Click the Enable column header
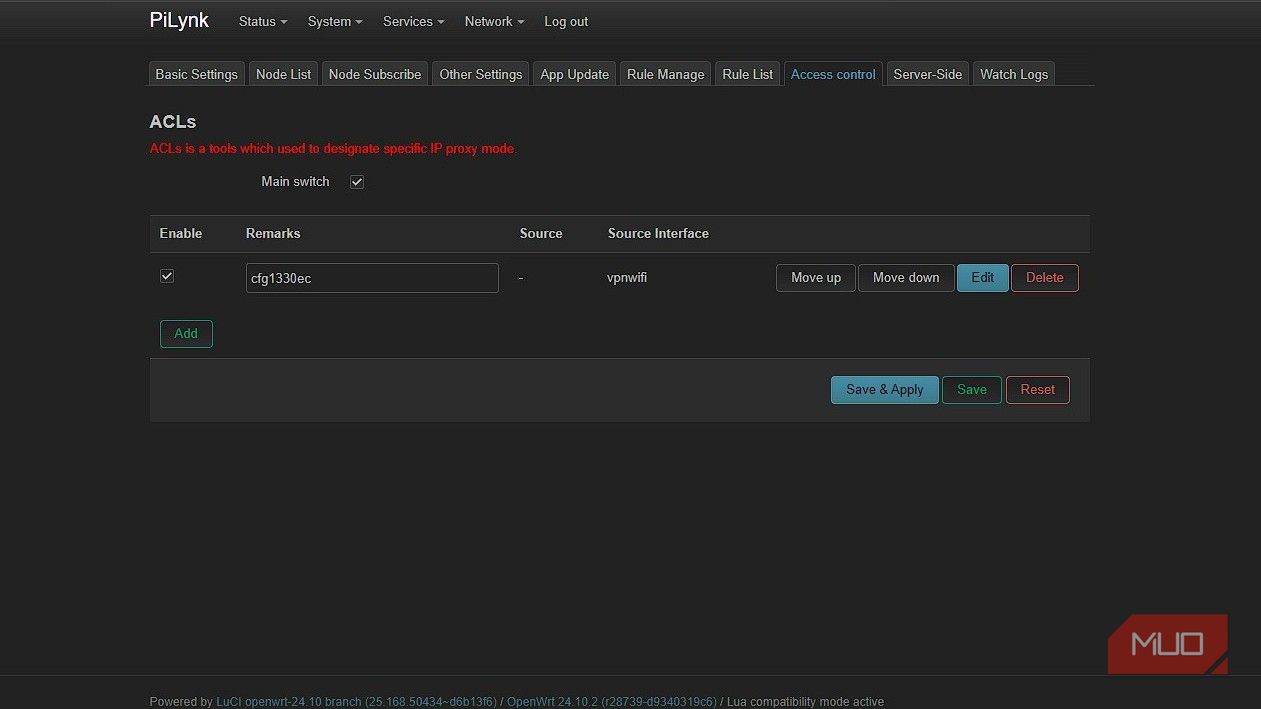 (x=181, y=234)
